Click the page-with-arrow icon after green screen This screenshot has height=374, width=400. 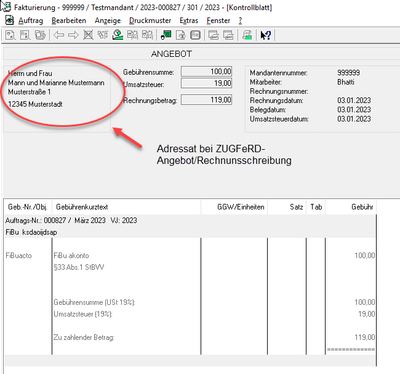pyautogui.click(x=181, y=35)
